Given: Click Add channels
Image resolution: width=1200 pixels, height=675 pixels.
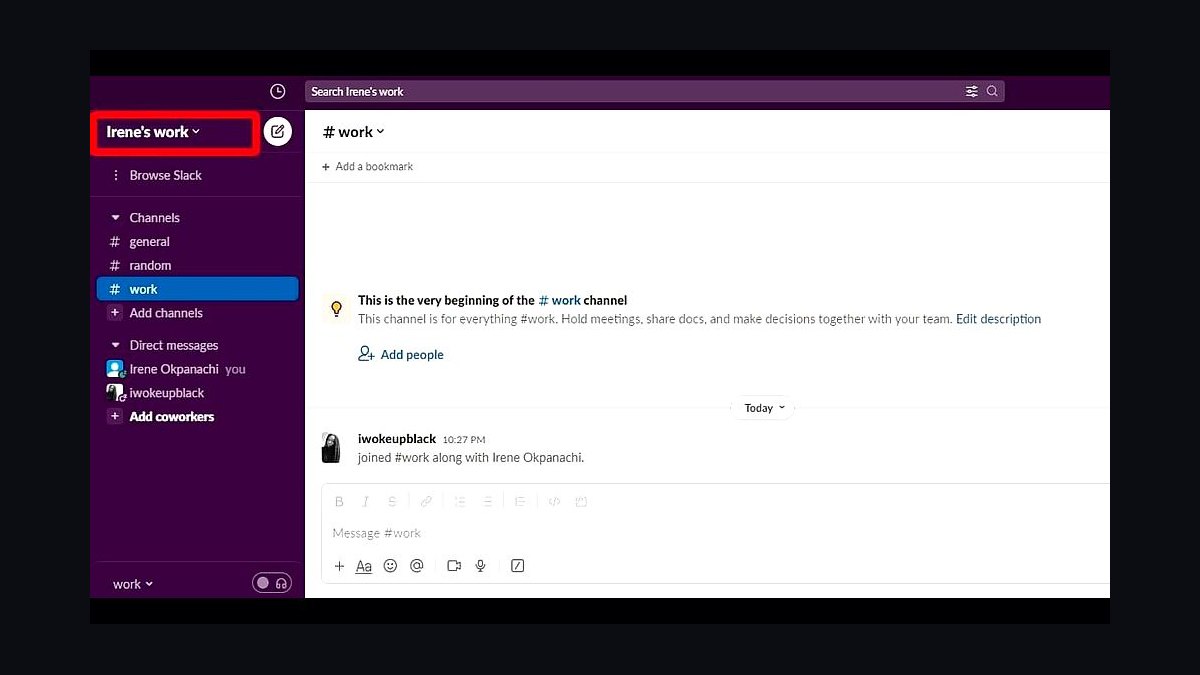Looking at the screenshot, I should (166, 313).
